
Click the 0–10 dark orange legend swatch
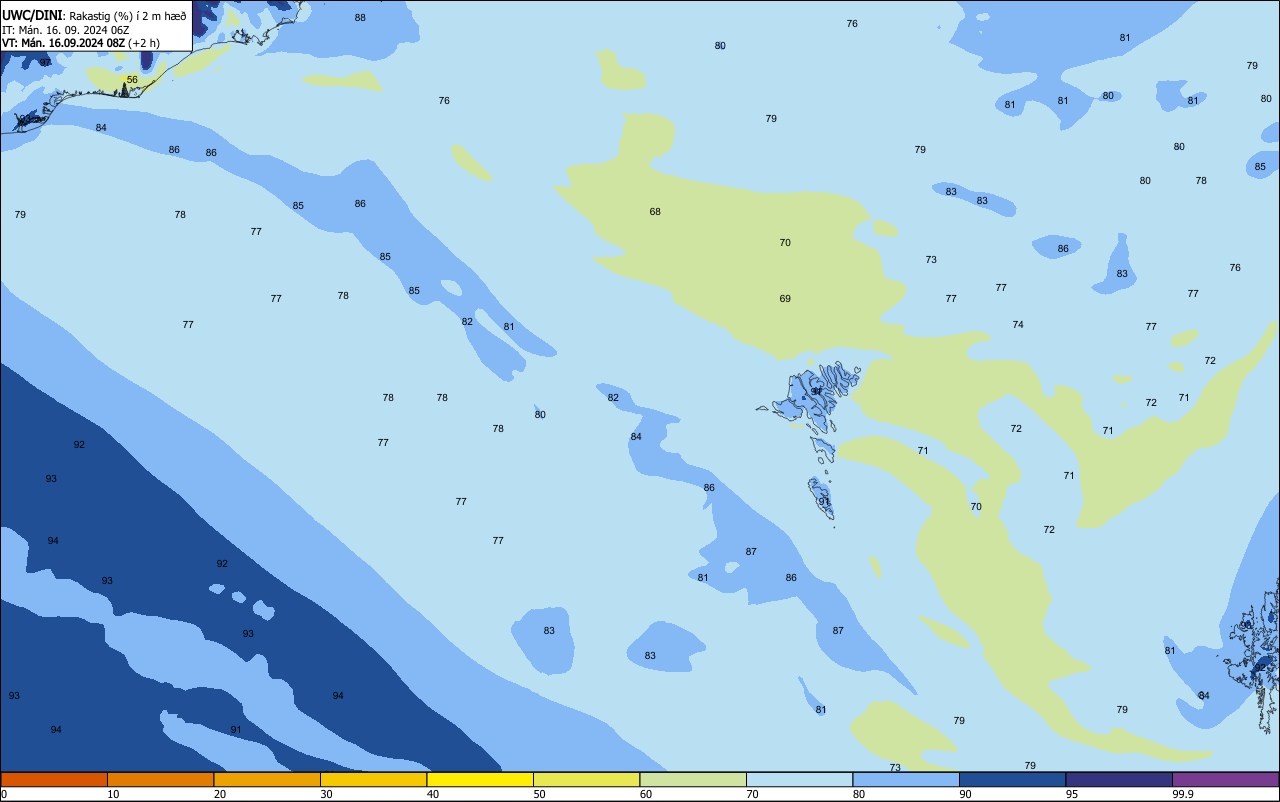coord(54,779)
